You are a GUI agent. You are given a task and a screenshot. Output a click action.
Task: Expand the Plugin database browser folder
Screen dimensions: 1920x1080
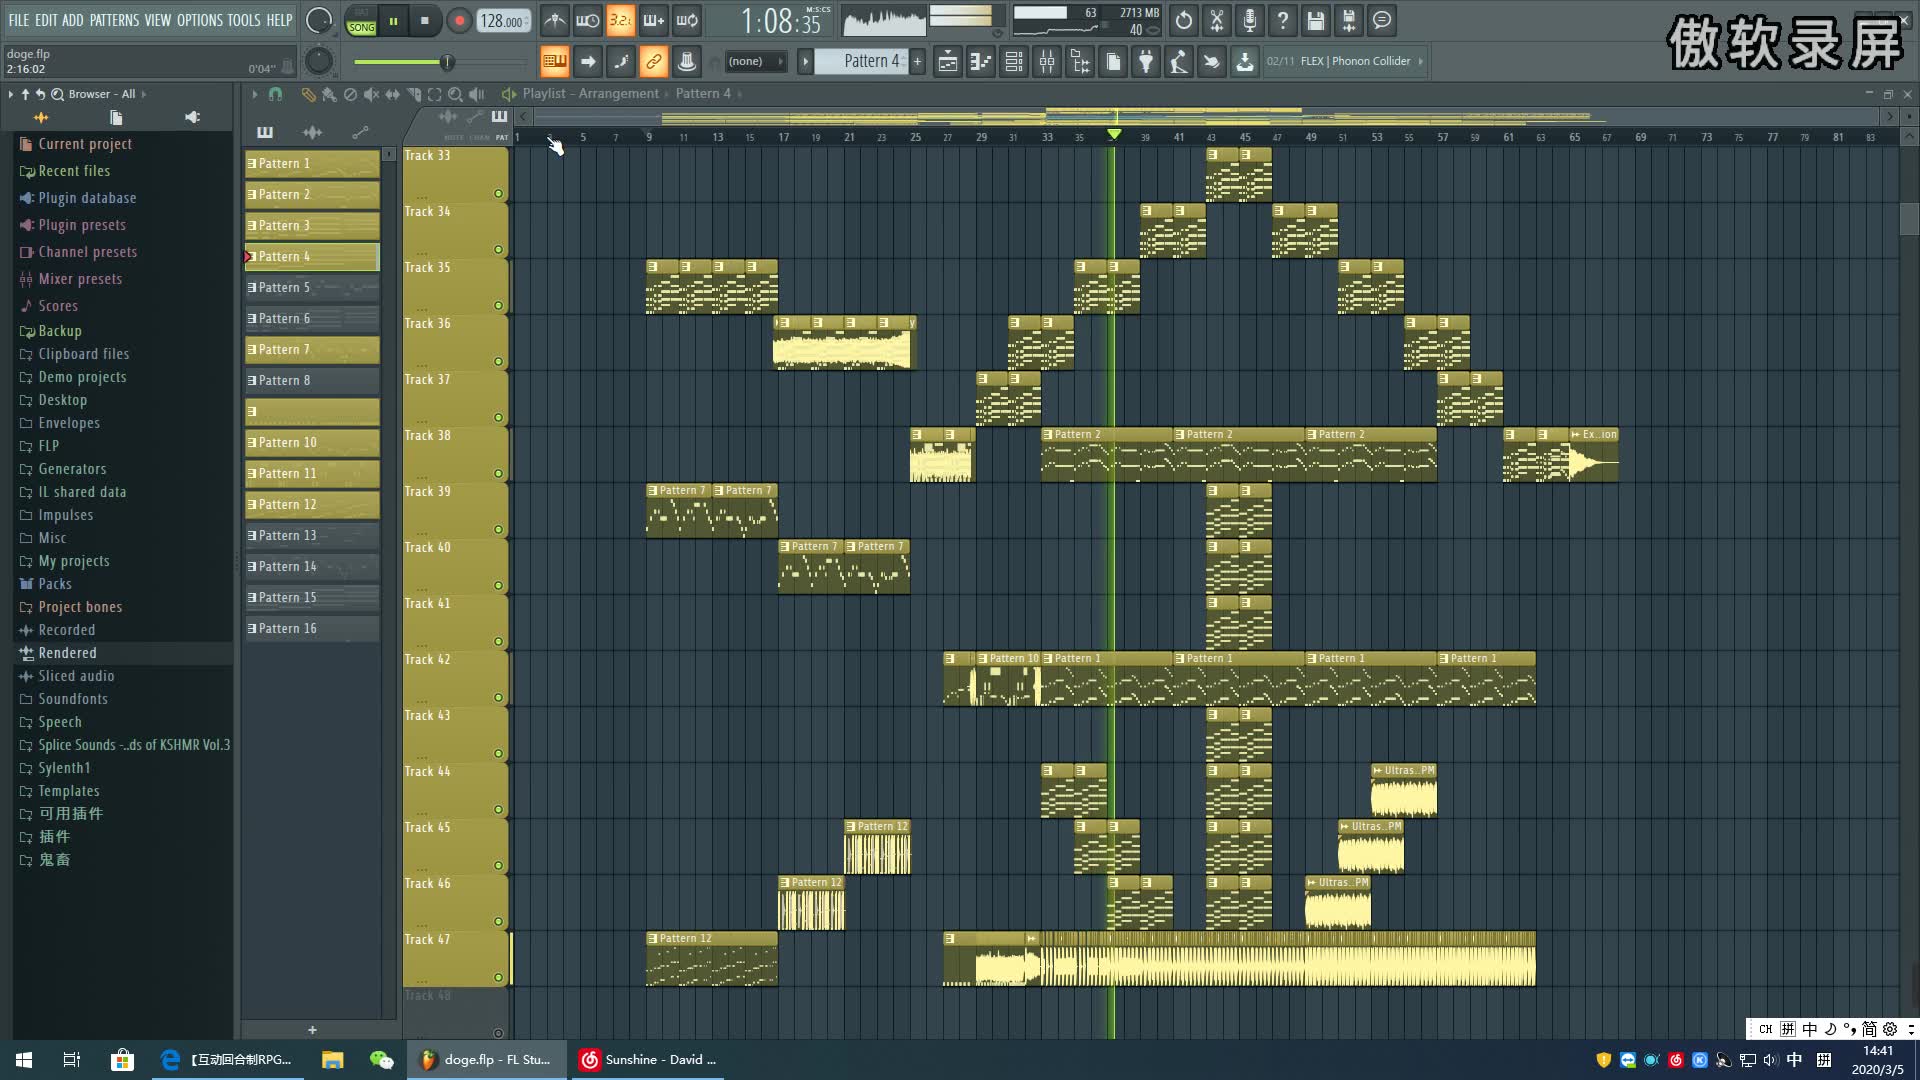point(87,198)
